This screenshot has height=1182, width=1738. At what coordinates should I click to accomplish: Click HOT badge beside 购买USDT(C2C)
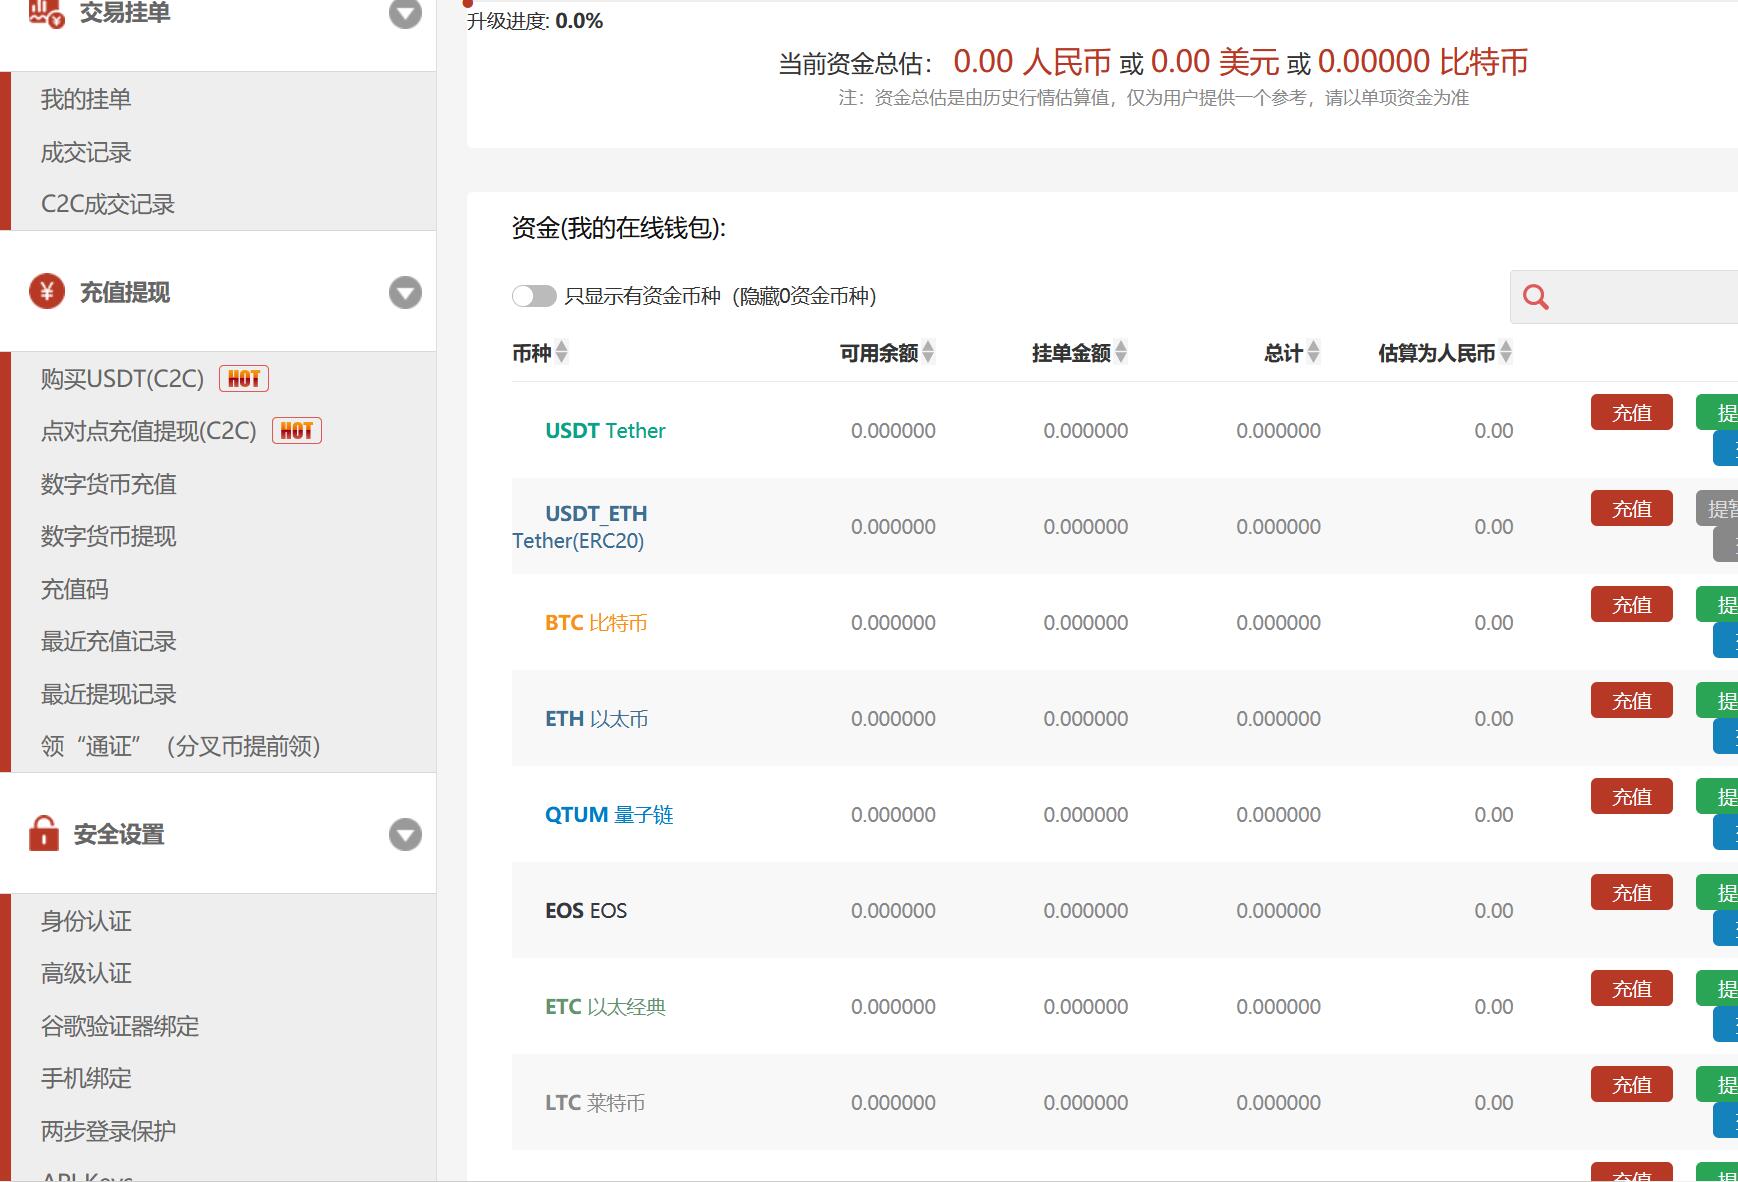(x=244, y=378)
